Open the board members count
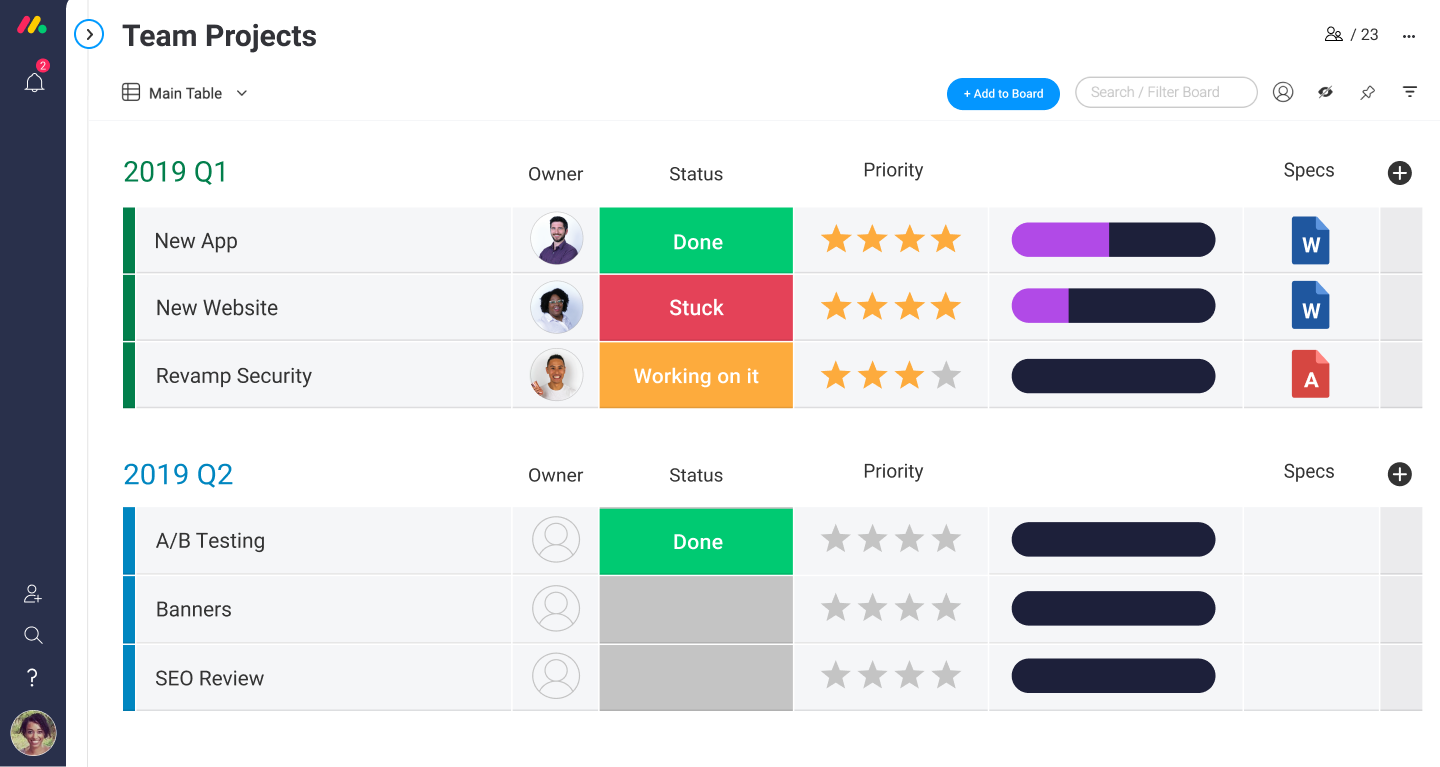1440x767 pixels. [x=1351, y=35]
